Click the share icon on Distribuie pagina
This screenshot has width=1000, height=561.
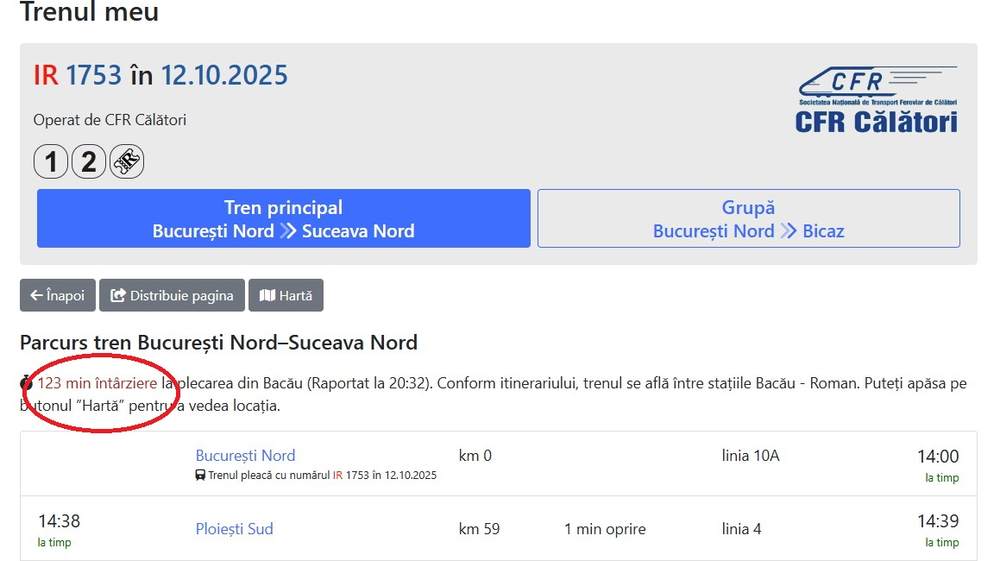pyautogui.click(x=118, y=295)
